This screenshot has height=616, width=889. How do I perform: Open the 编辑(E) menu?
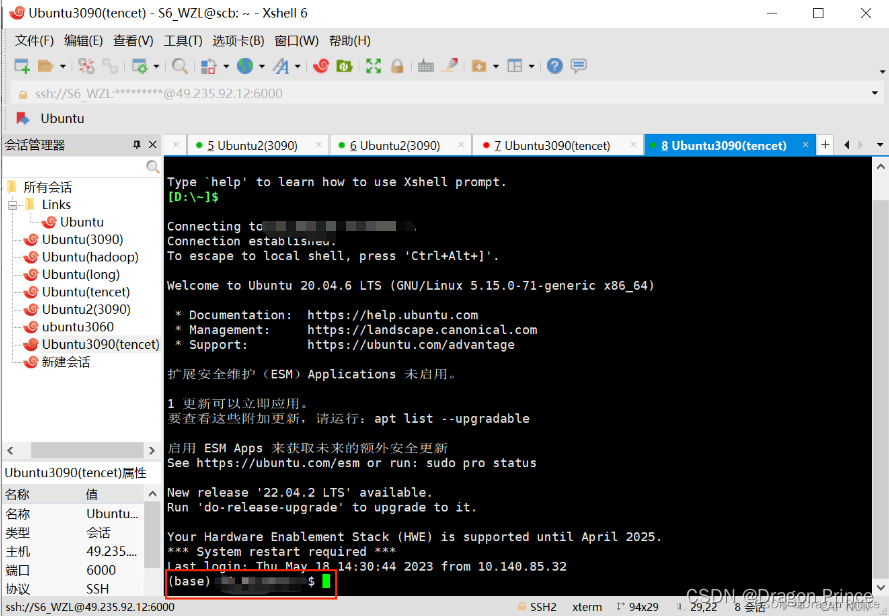click(83, 41)
